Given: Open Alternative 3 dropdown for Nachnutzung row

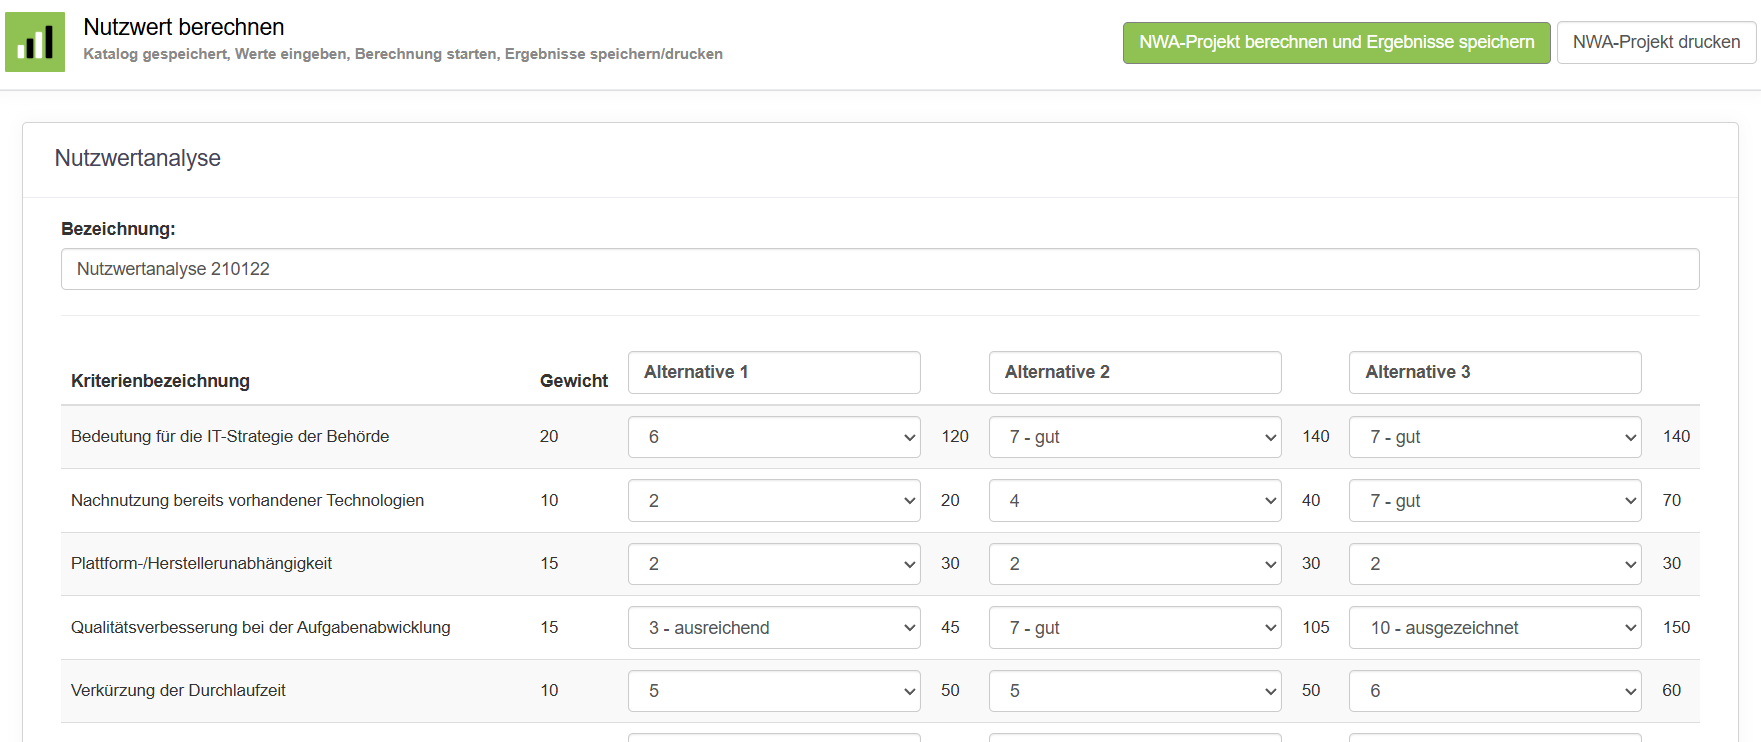Looking at the screenshot, I should [x=1494, y=501].
